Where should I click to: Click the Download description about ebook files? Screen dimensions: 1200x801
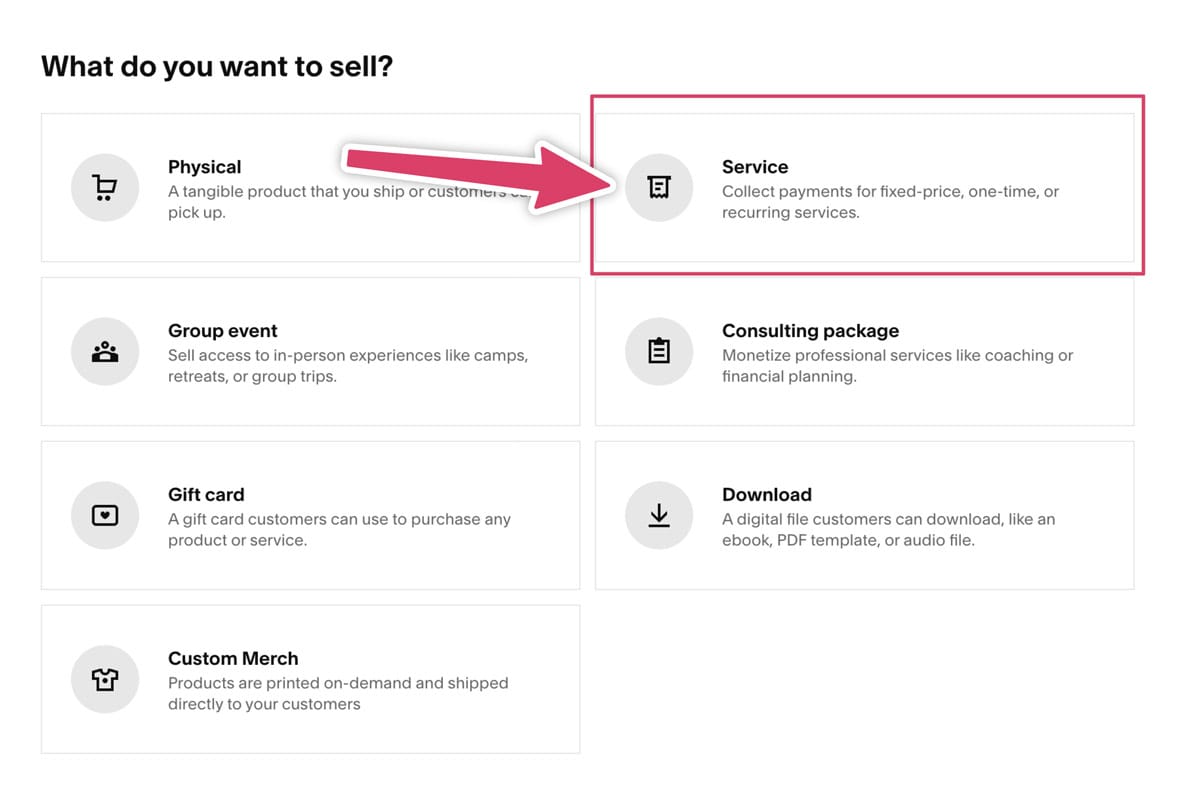click(889, 530)
